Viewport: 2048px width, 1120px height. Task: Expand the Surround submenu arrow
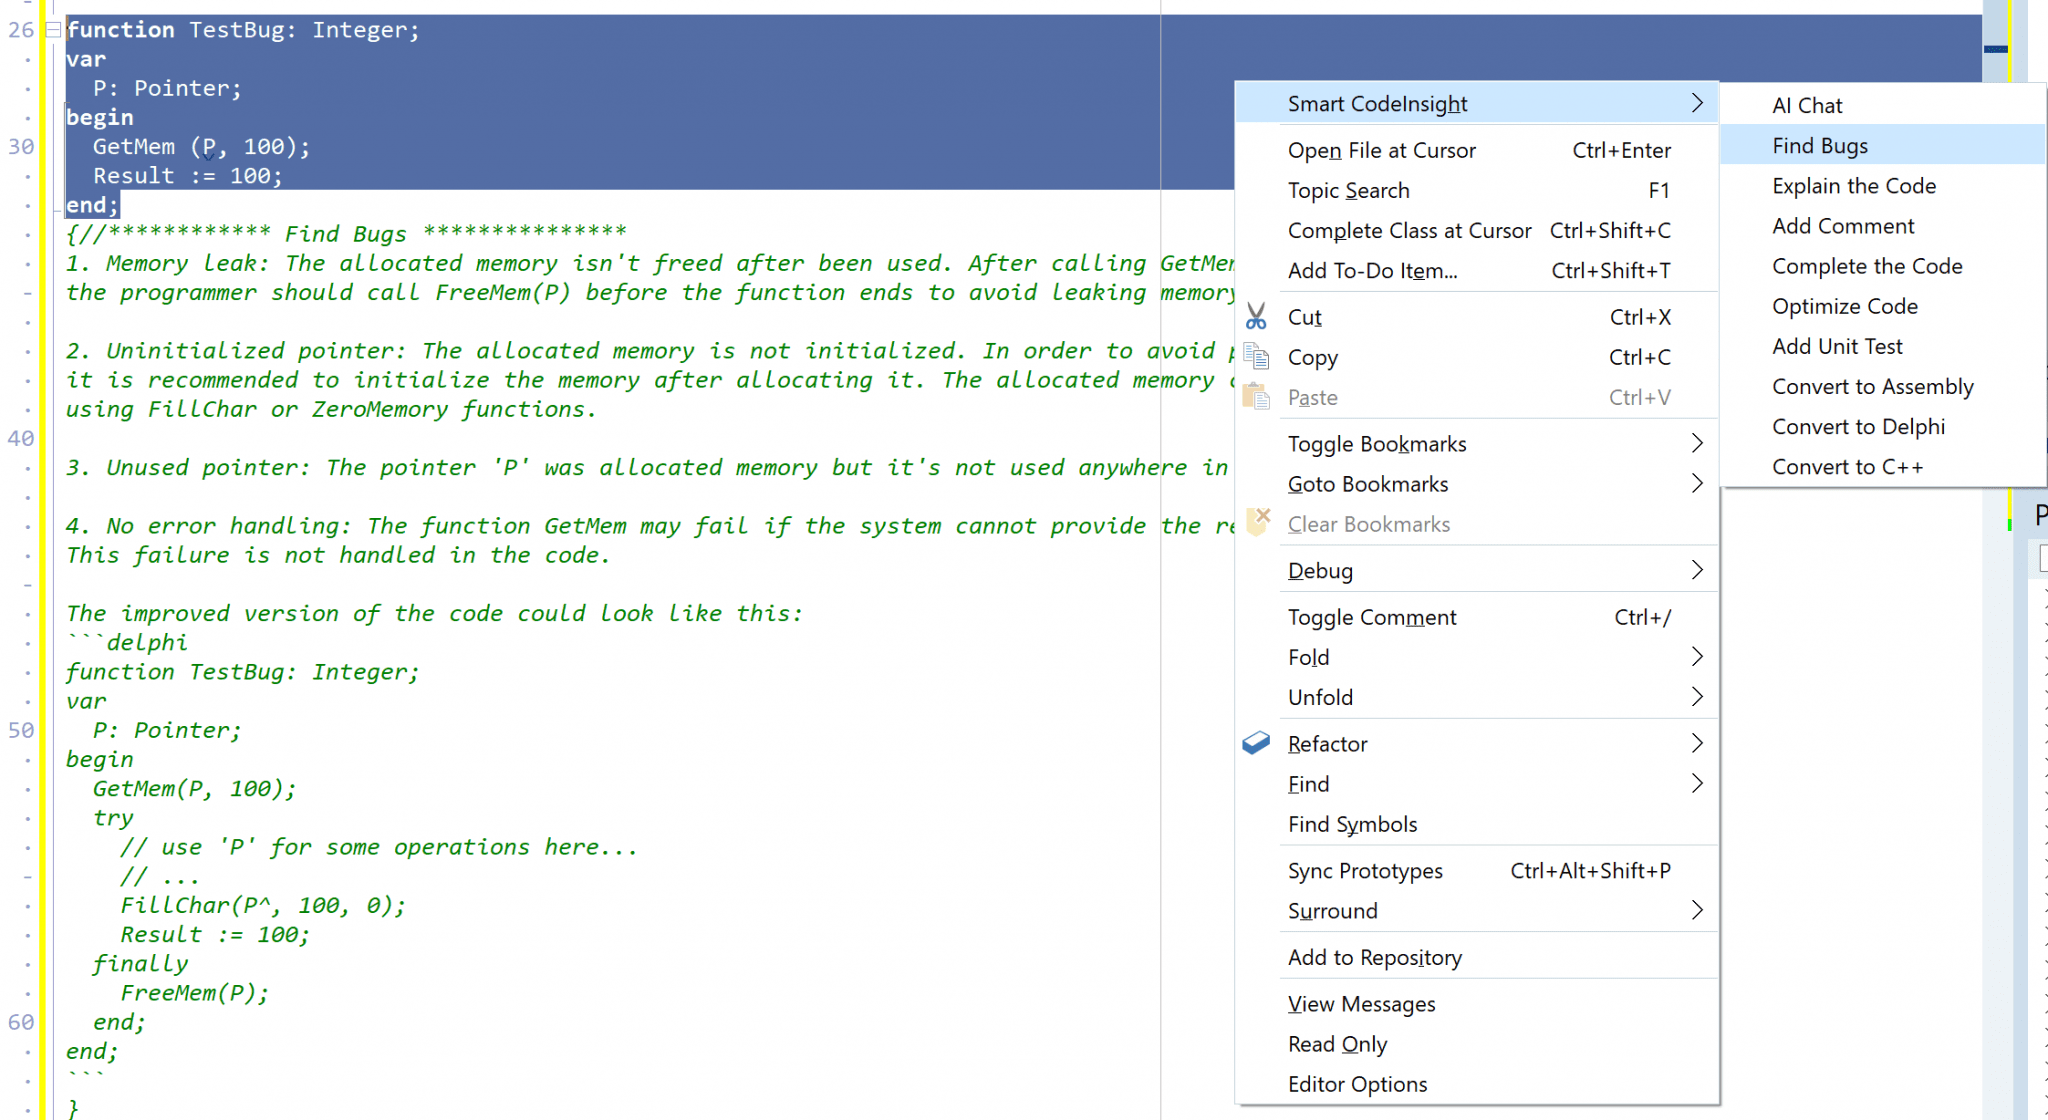point(1697,910)
